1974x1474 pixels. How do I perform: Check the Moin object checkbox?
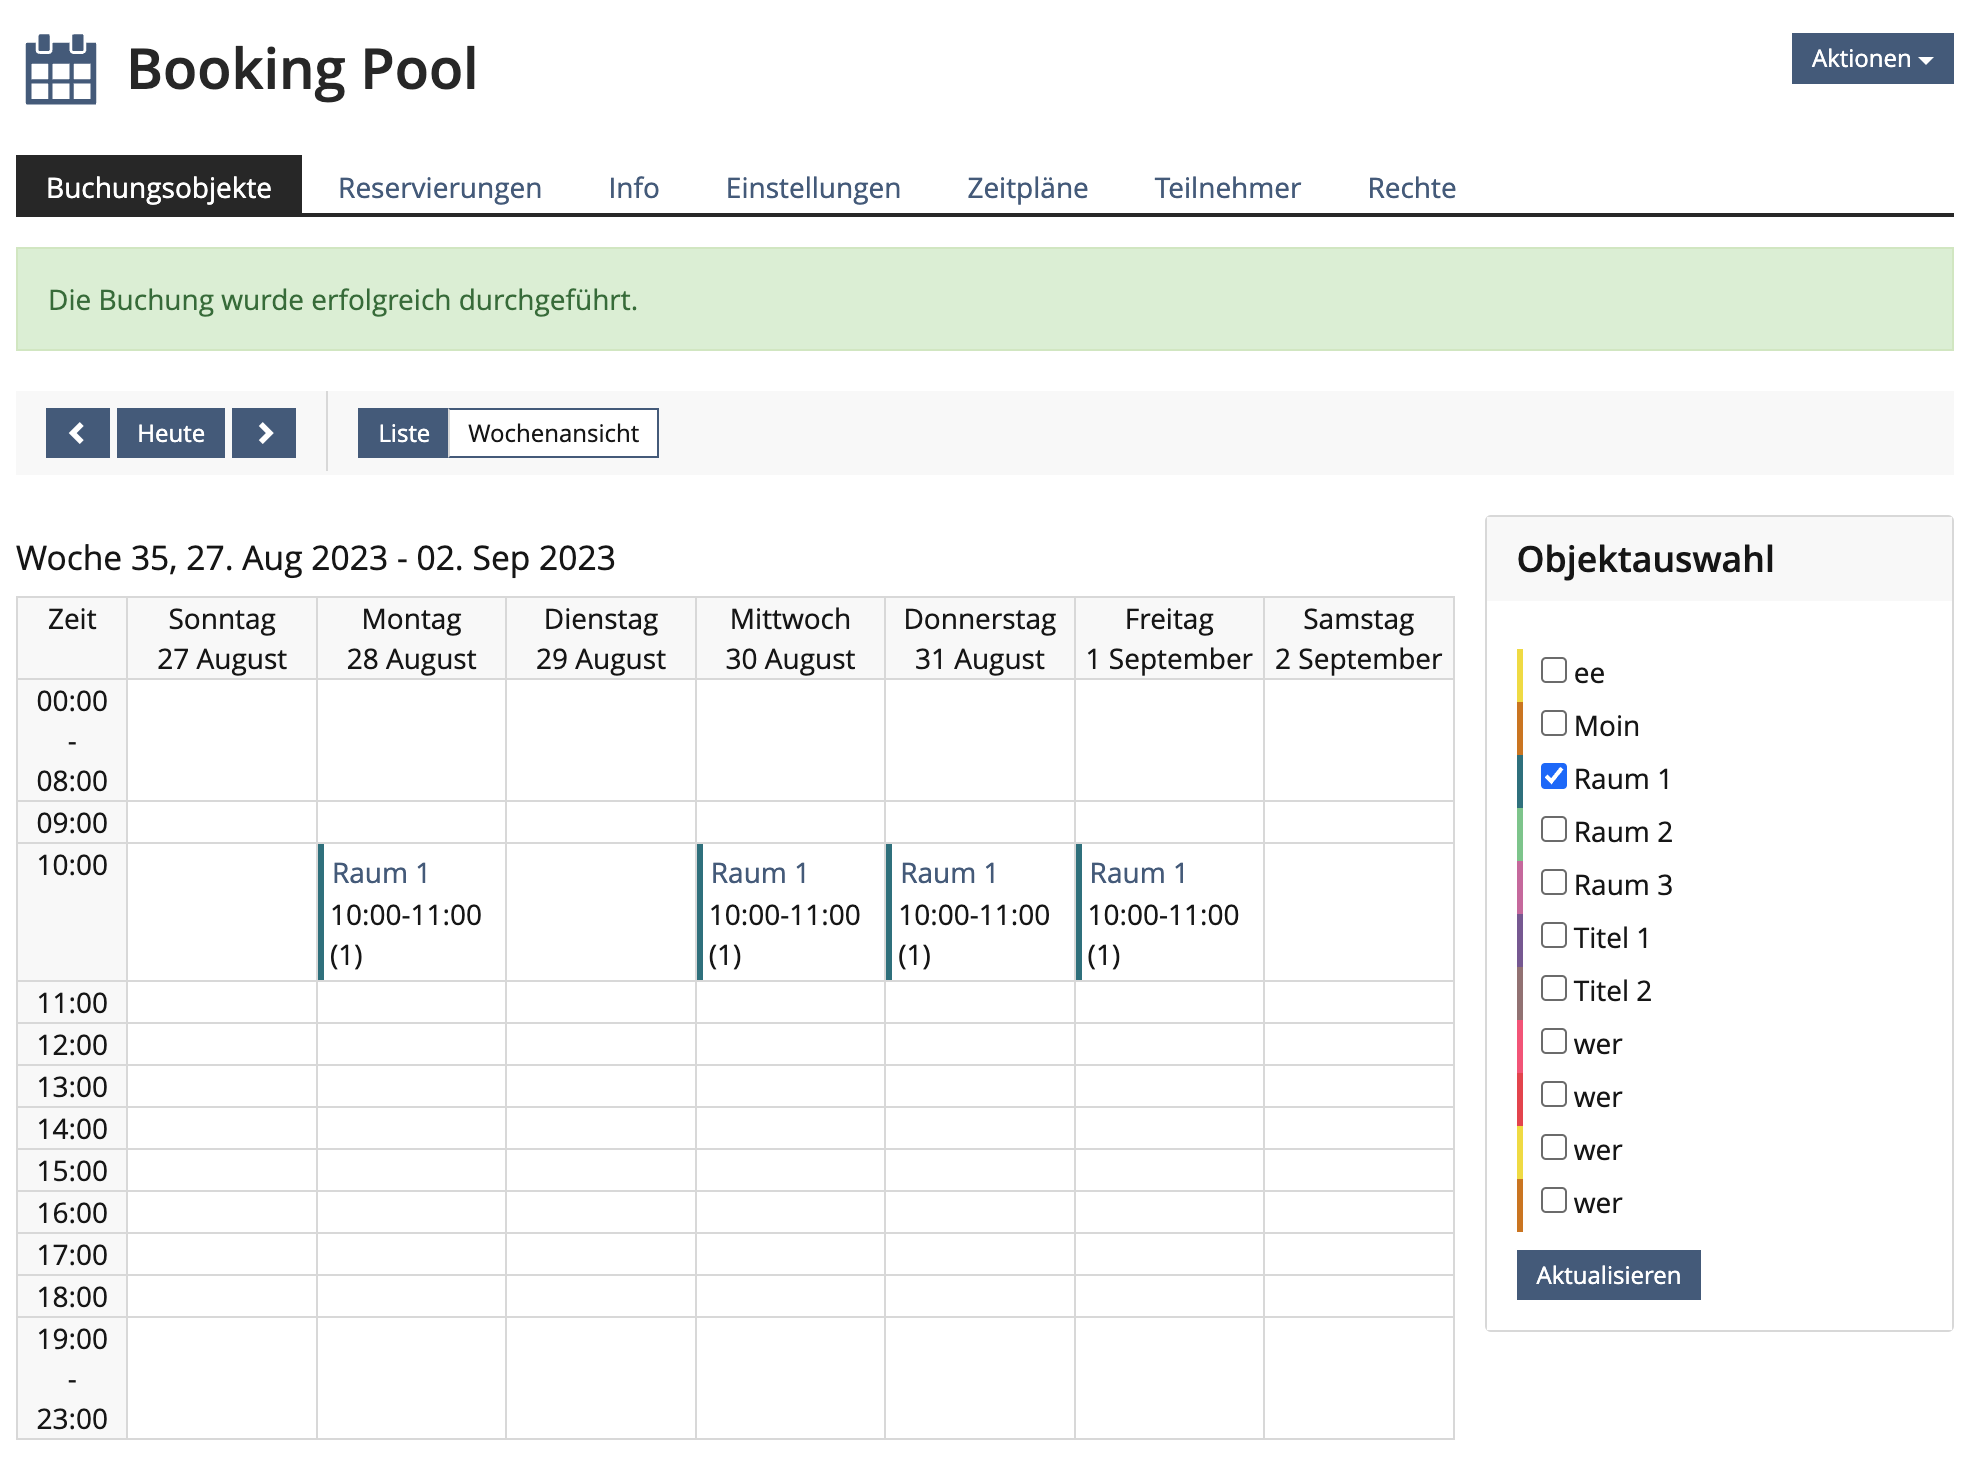click(x=1553, y=724)
